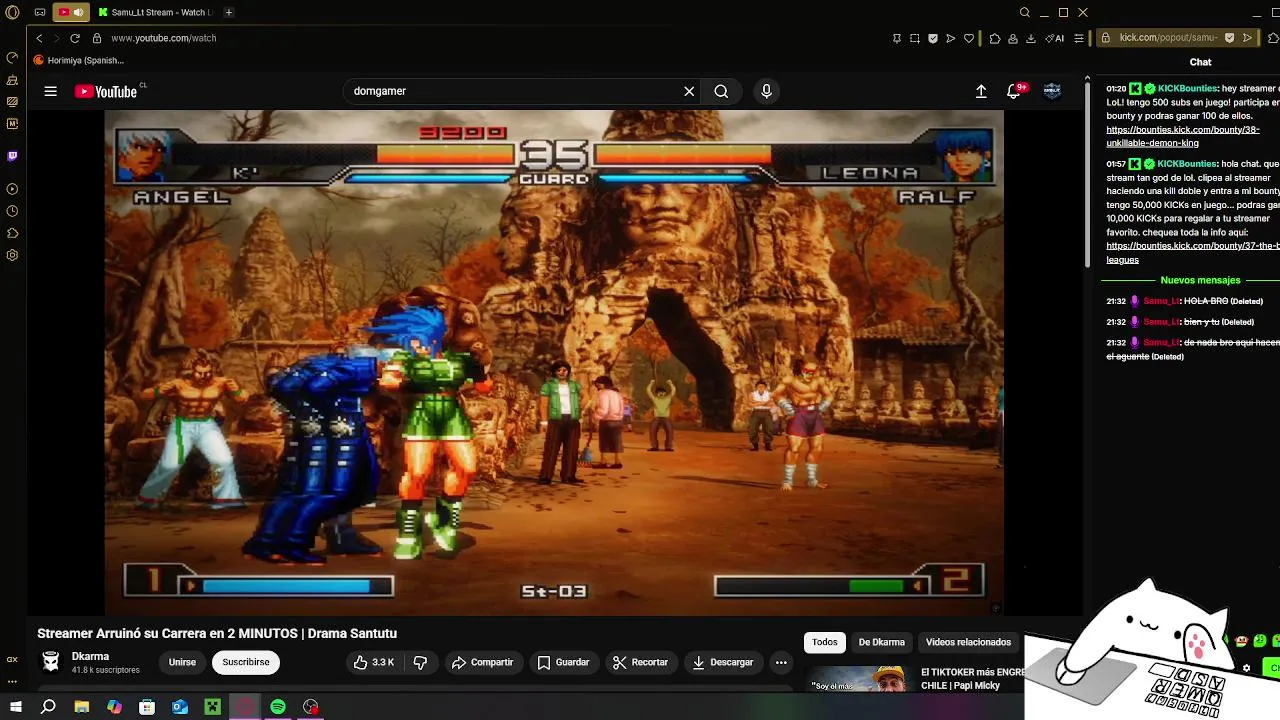
Task: Click the Unirse join button
Action: tap(182, 662)
